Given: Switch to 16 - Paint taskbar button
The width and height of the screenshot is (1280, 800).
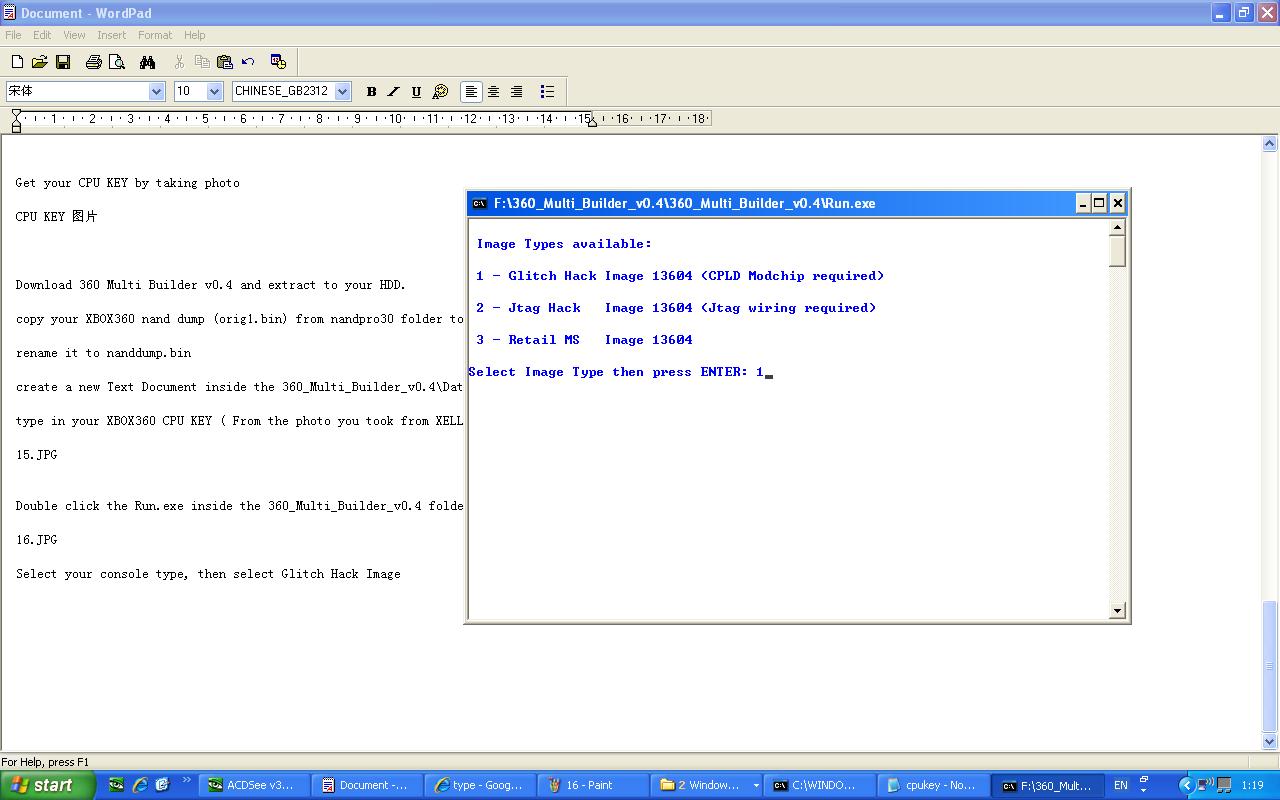Looking at the screenshot, I should 591,785.
